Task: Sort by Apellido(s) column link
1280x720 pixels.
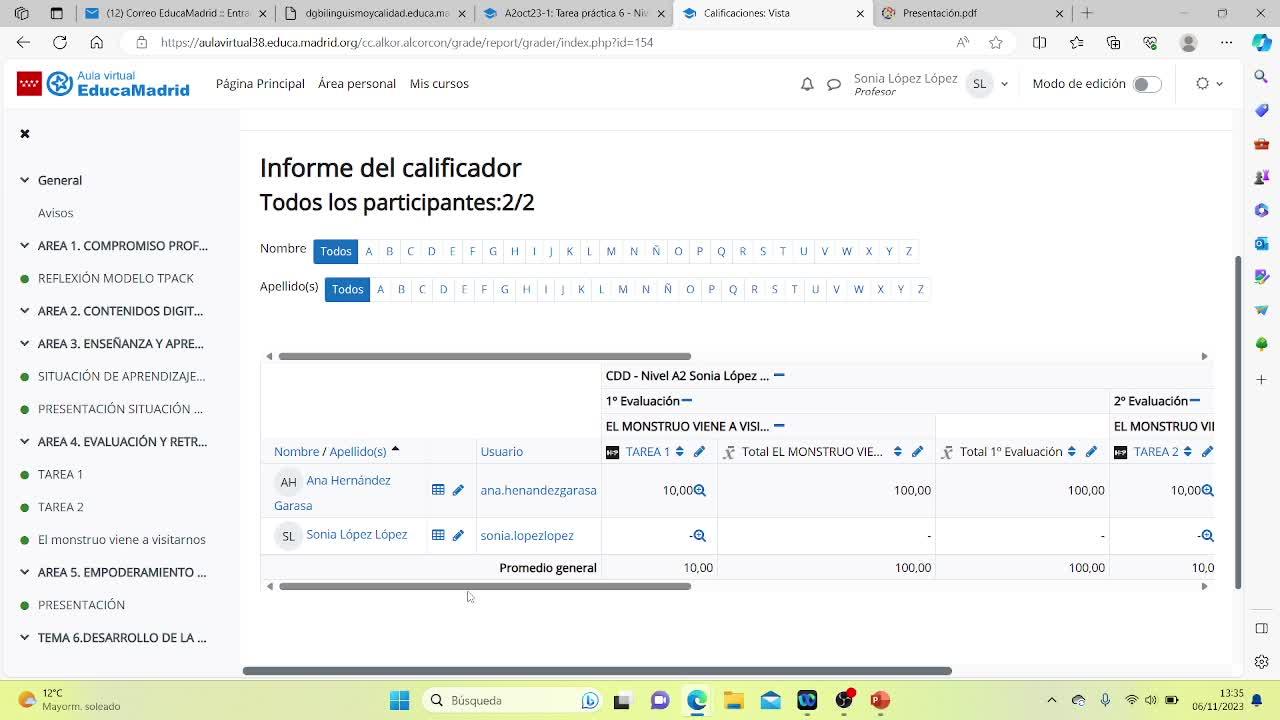Action: point(358,452)
